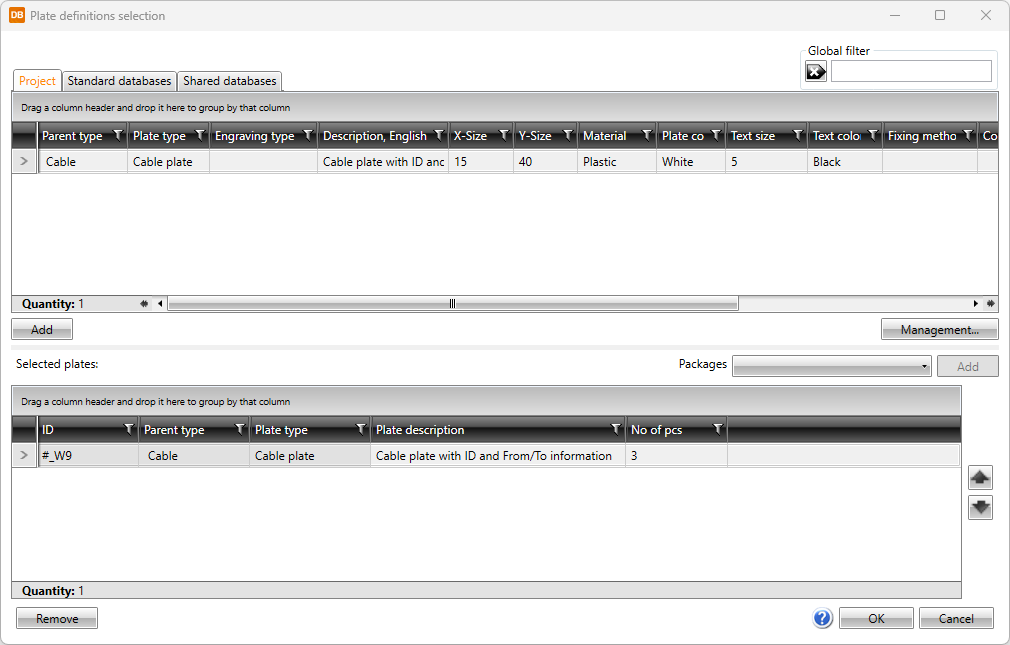Screen dimensions: 1010x645
Task: Switch to Standard databases tab
Action: tap(119, 81)
